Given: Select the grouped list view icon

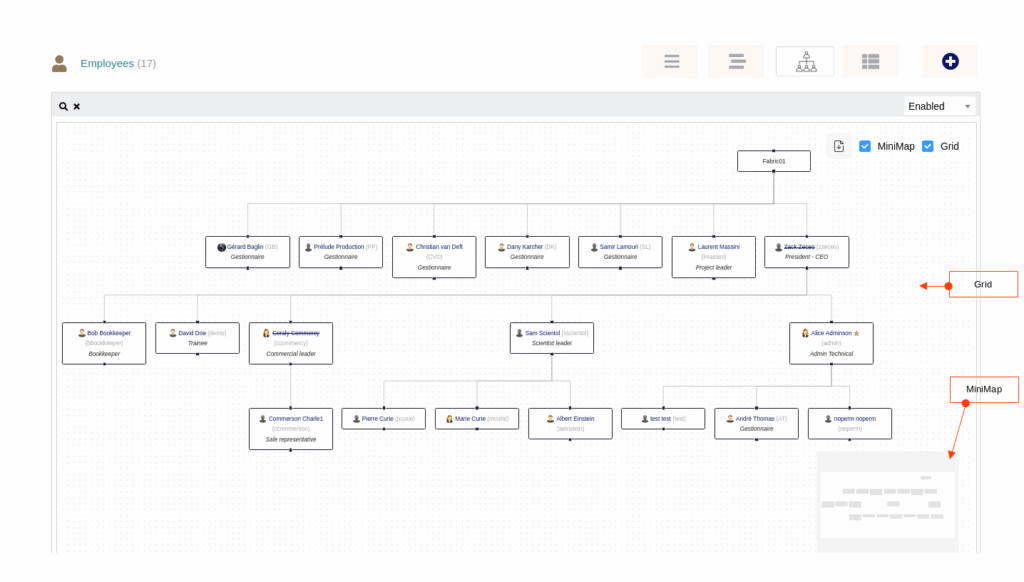Looking at the screenshot, I should (736, 61).
